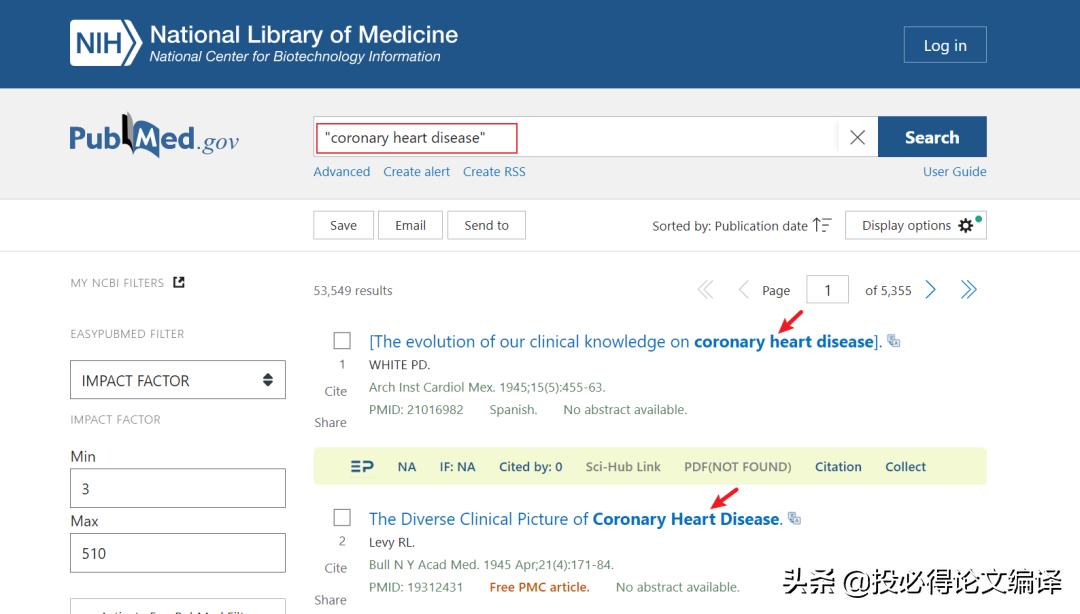This screenshot has height=614, width=1080.
Task: Jump to last page with the double-chevron icon
Action: (968, 289)
